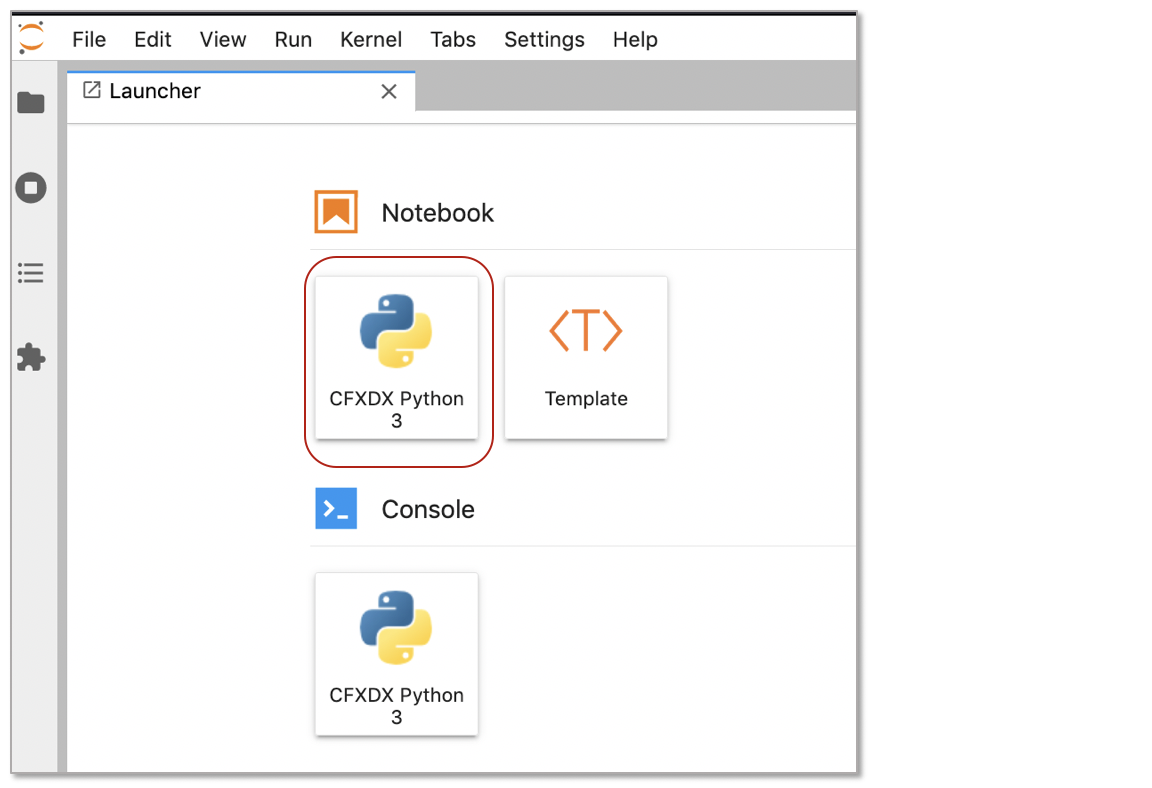Open a new Template notebook
Image resolution: width=1152 pixels, height=788 pixels.
[x=586, y=357]
